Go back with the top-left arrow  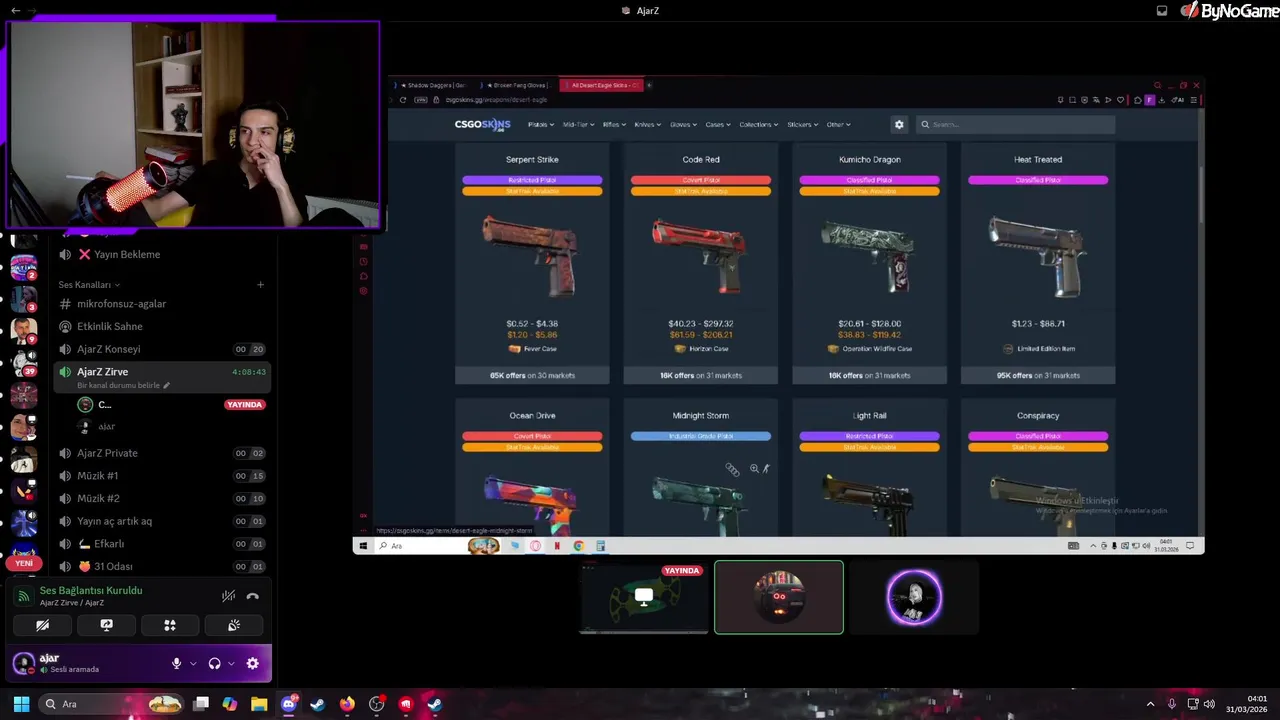[x=15, y=10]
